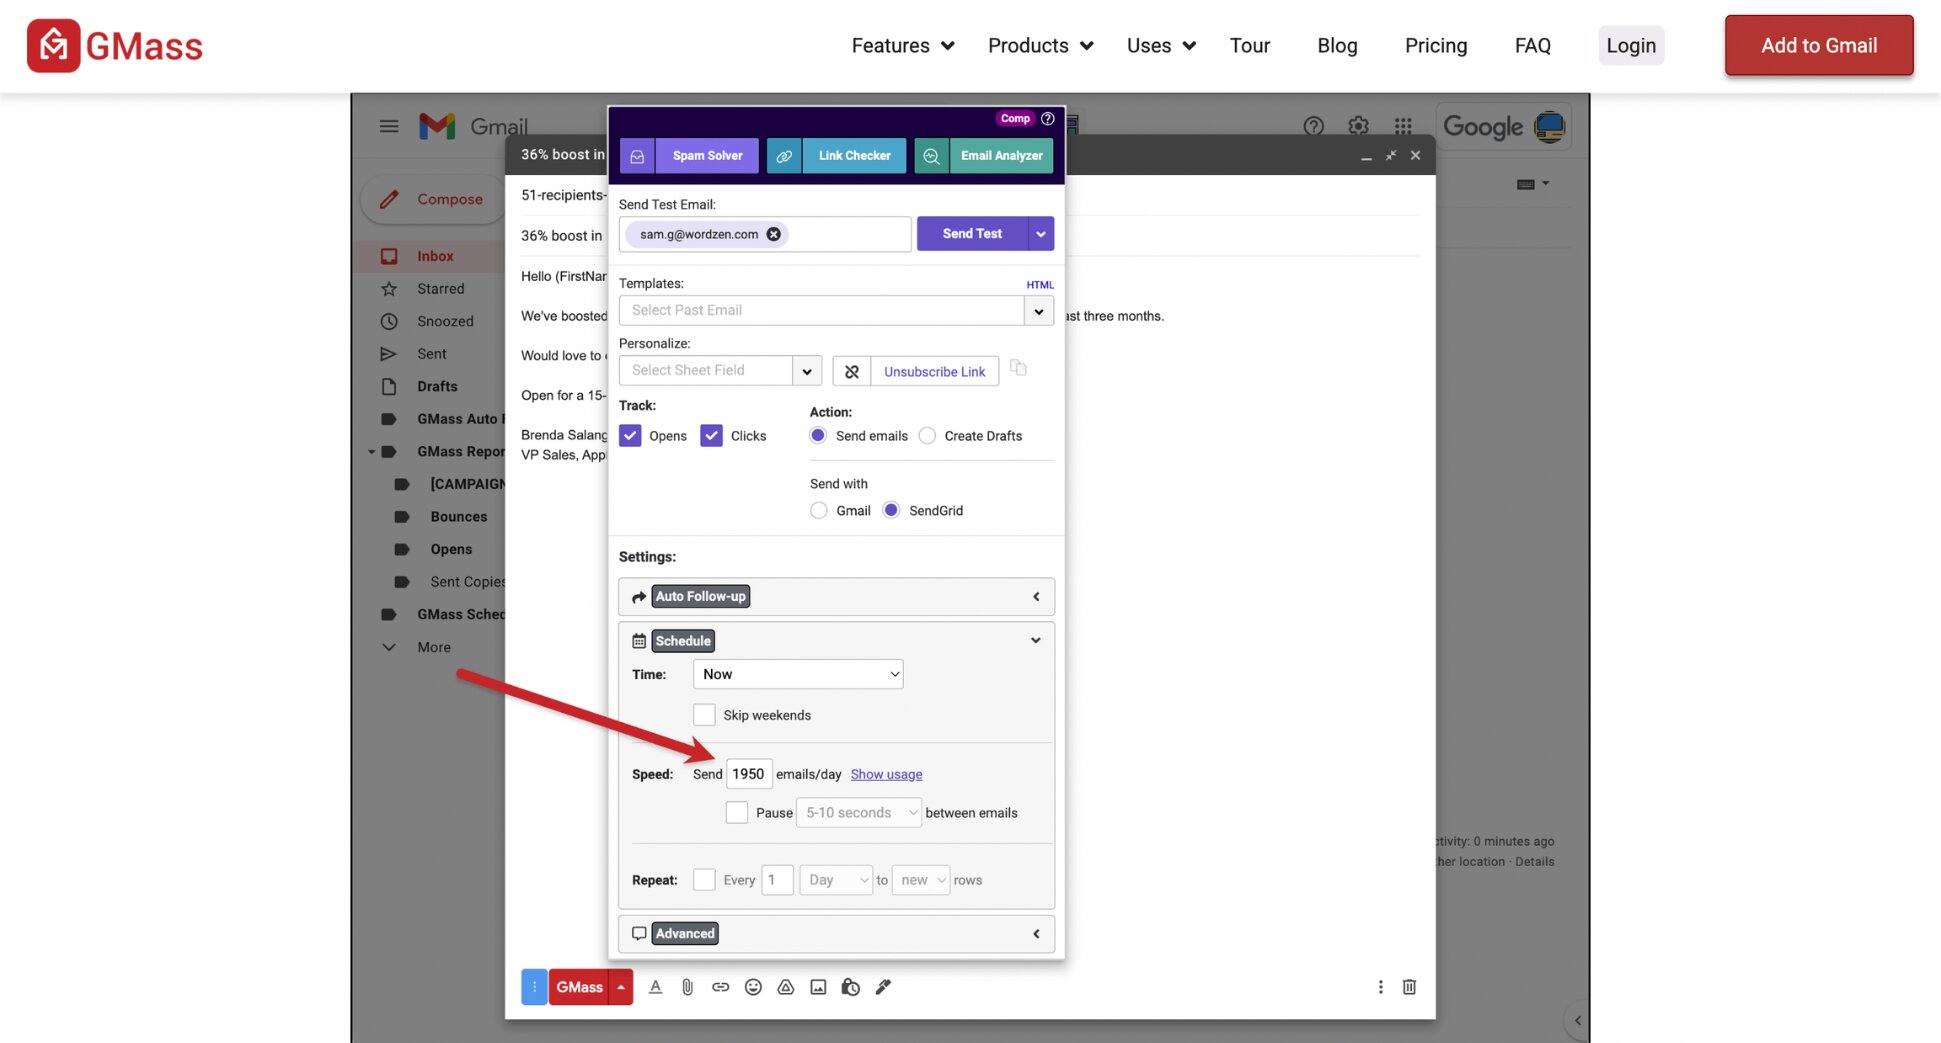Viewport: 1941px width, 1043px height.
Task: Open the Day repeat interval dropdown
Action: click(x=836, y=880)
